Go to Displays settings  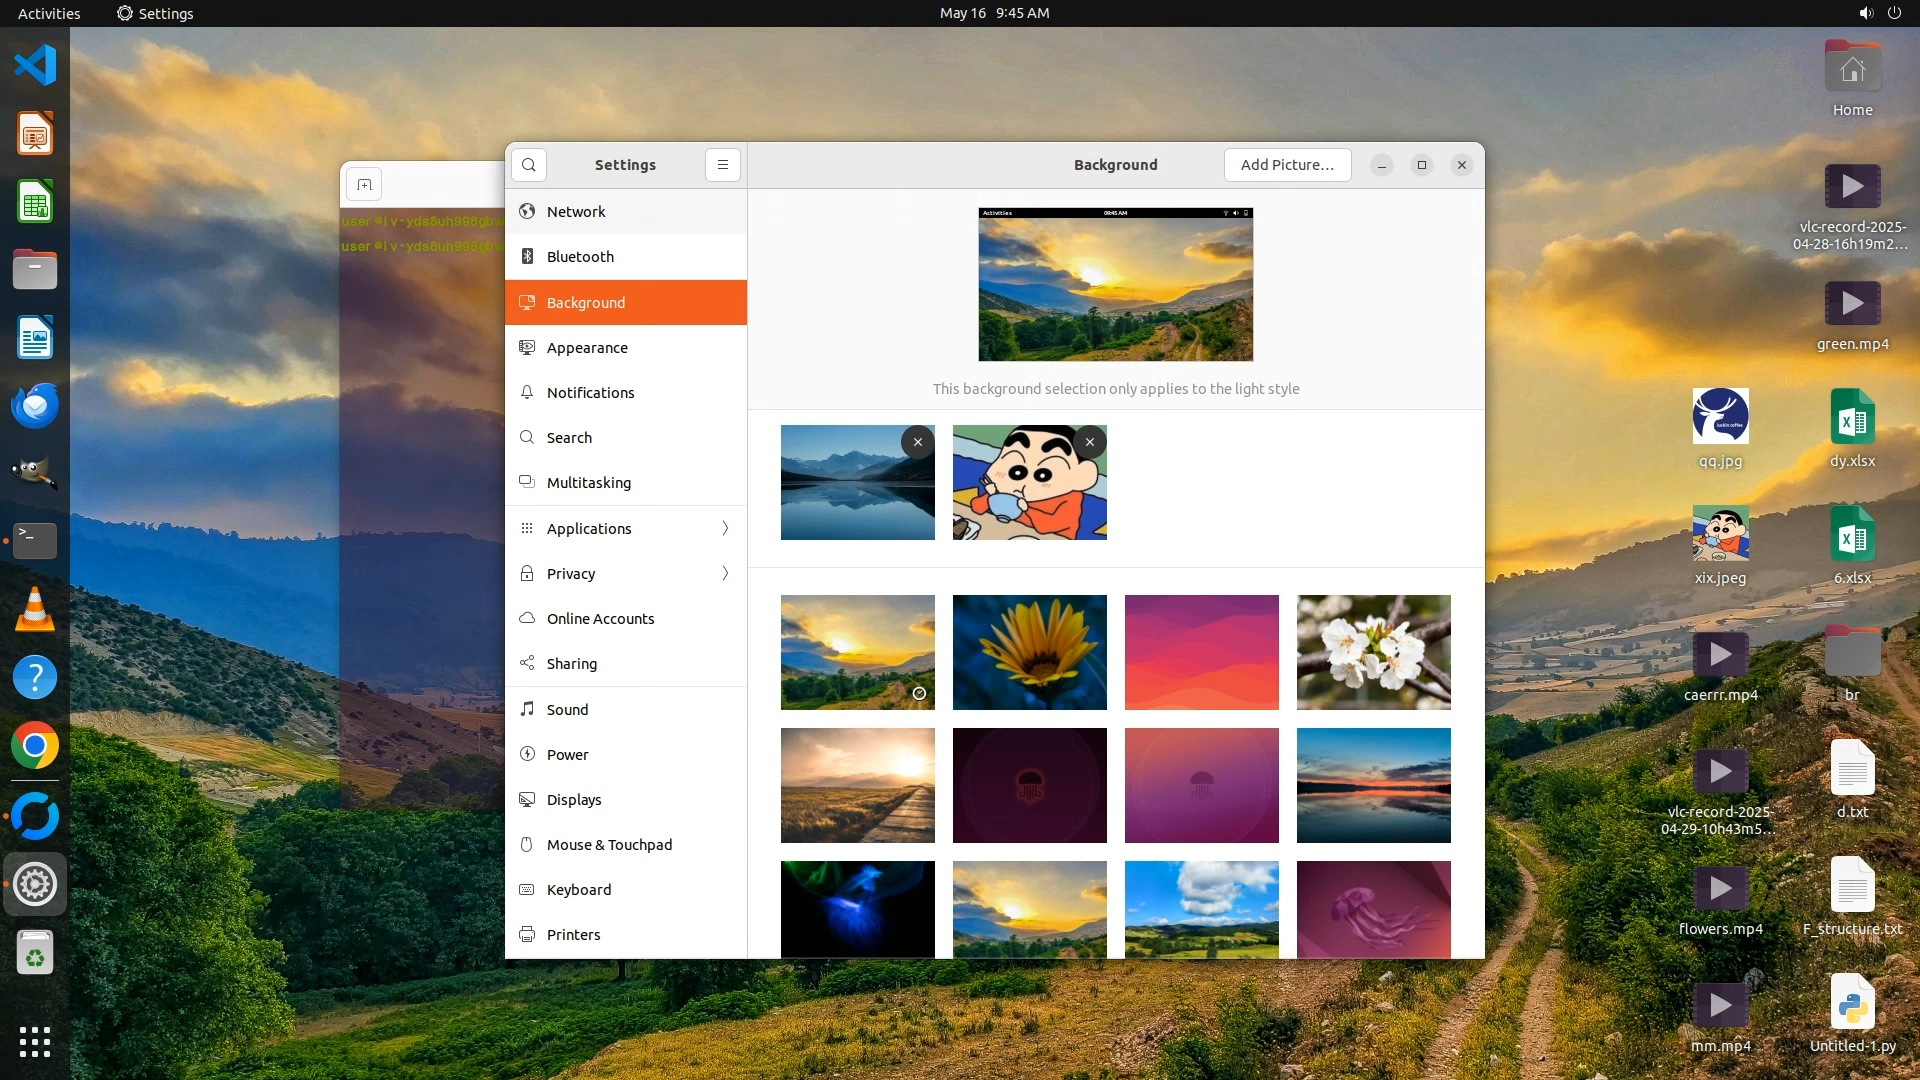[574, 800]
